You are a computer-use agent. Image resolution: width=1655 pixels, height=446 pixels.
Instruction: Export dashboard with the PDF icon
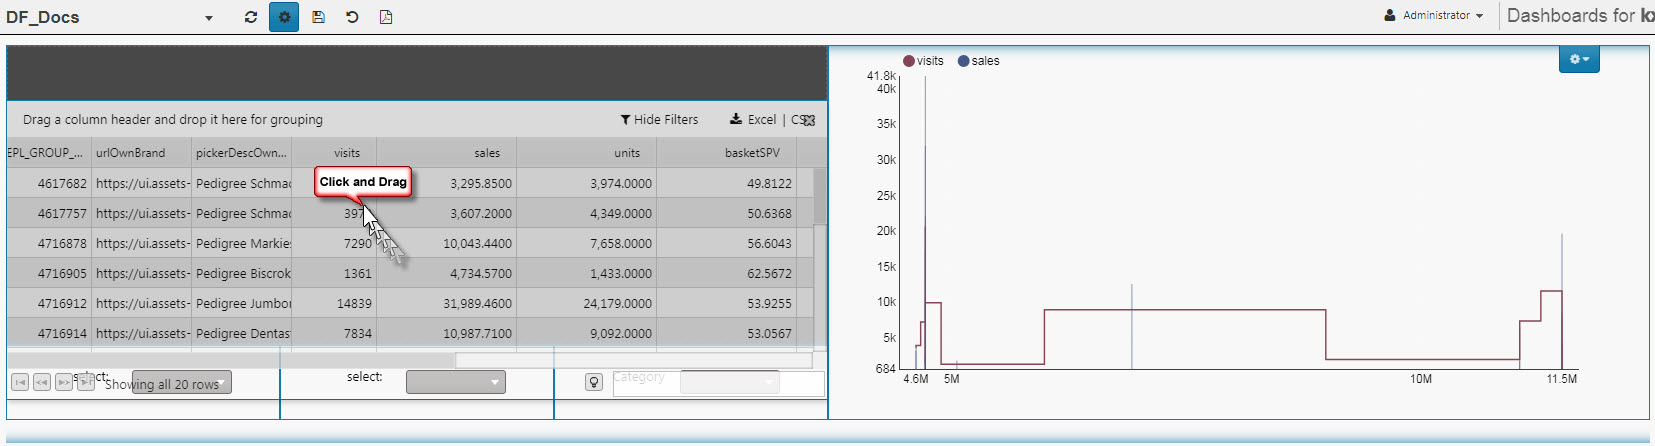[x=386, y=17]
